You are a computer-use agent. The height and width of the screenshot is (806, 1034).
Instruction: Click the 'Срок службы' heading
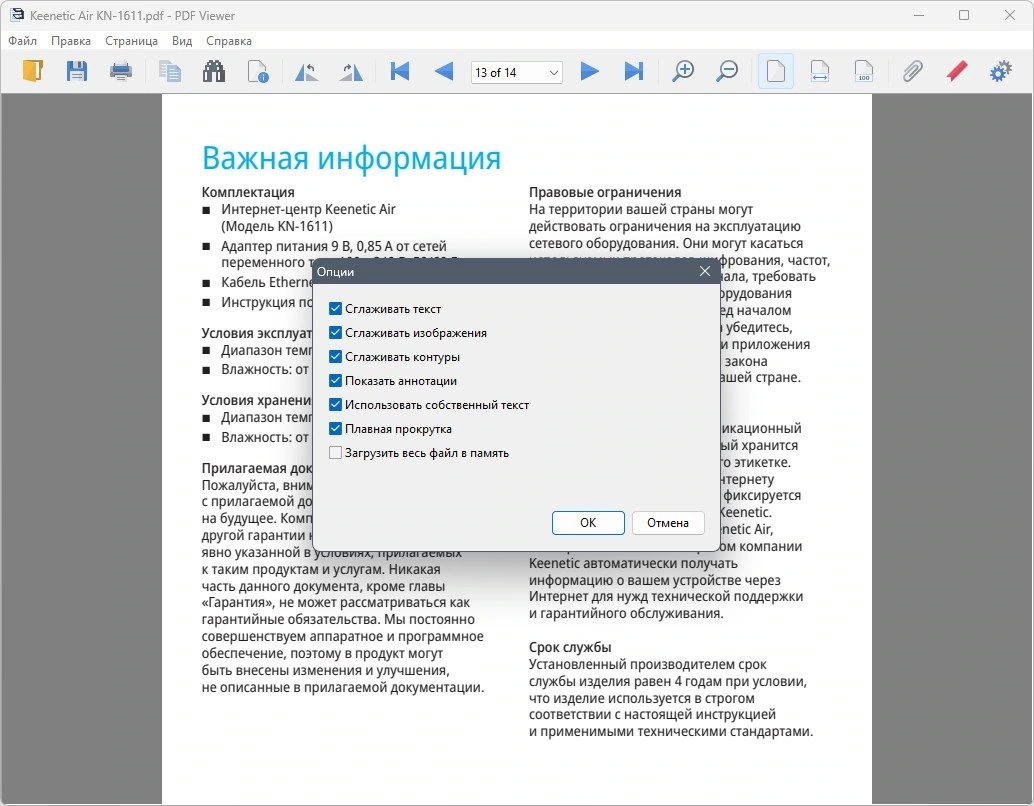(570, 647)
